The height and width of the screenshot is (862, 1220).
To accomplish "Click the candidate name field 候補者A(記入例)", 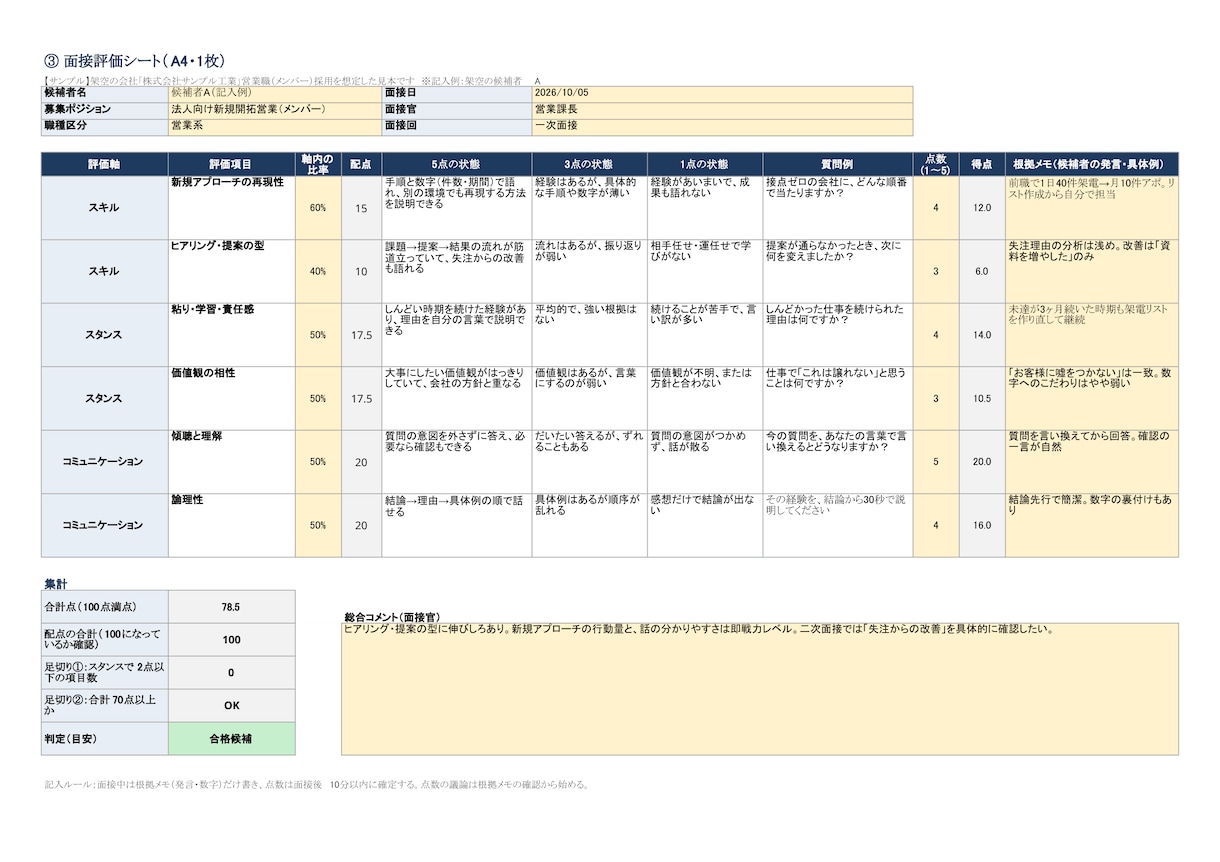I will [x=275, y=93].
